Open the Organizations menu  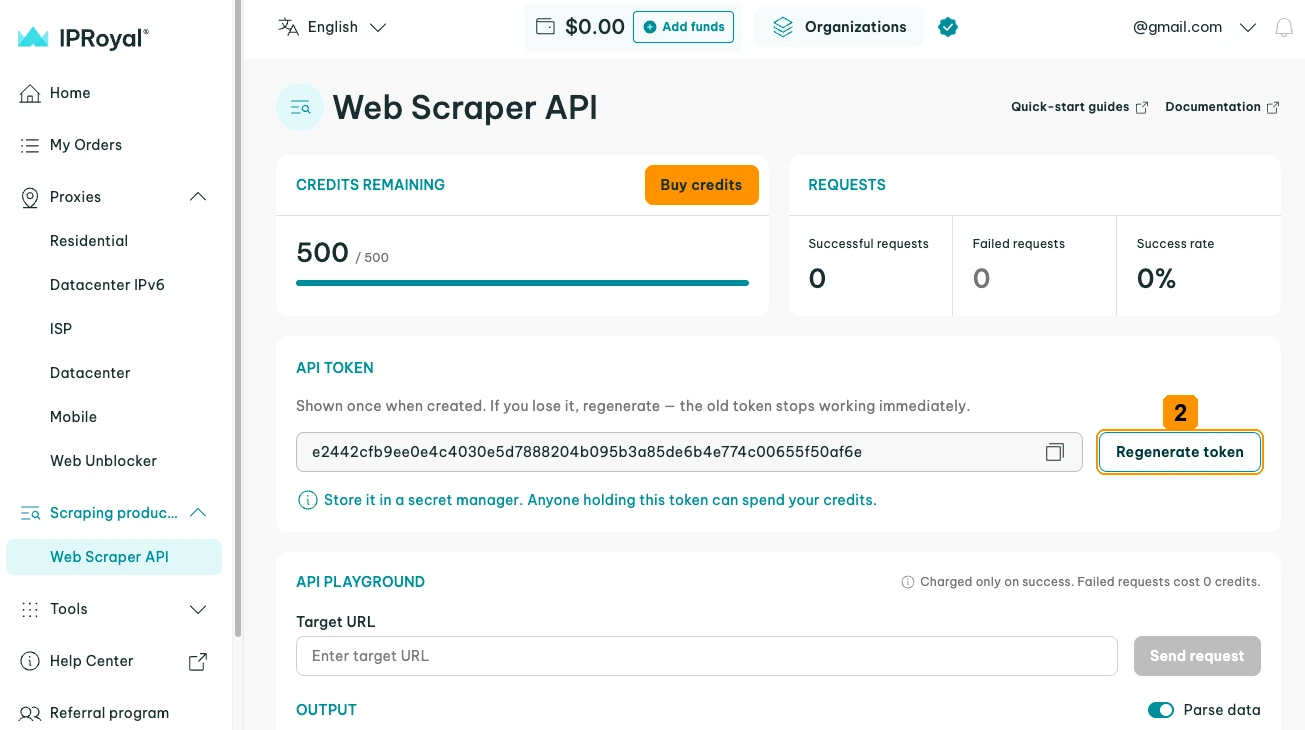(x=838, y=27)
